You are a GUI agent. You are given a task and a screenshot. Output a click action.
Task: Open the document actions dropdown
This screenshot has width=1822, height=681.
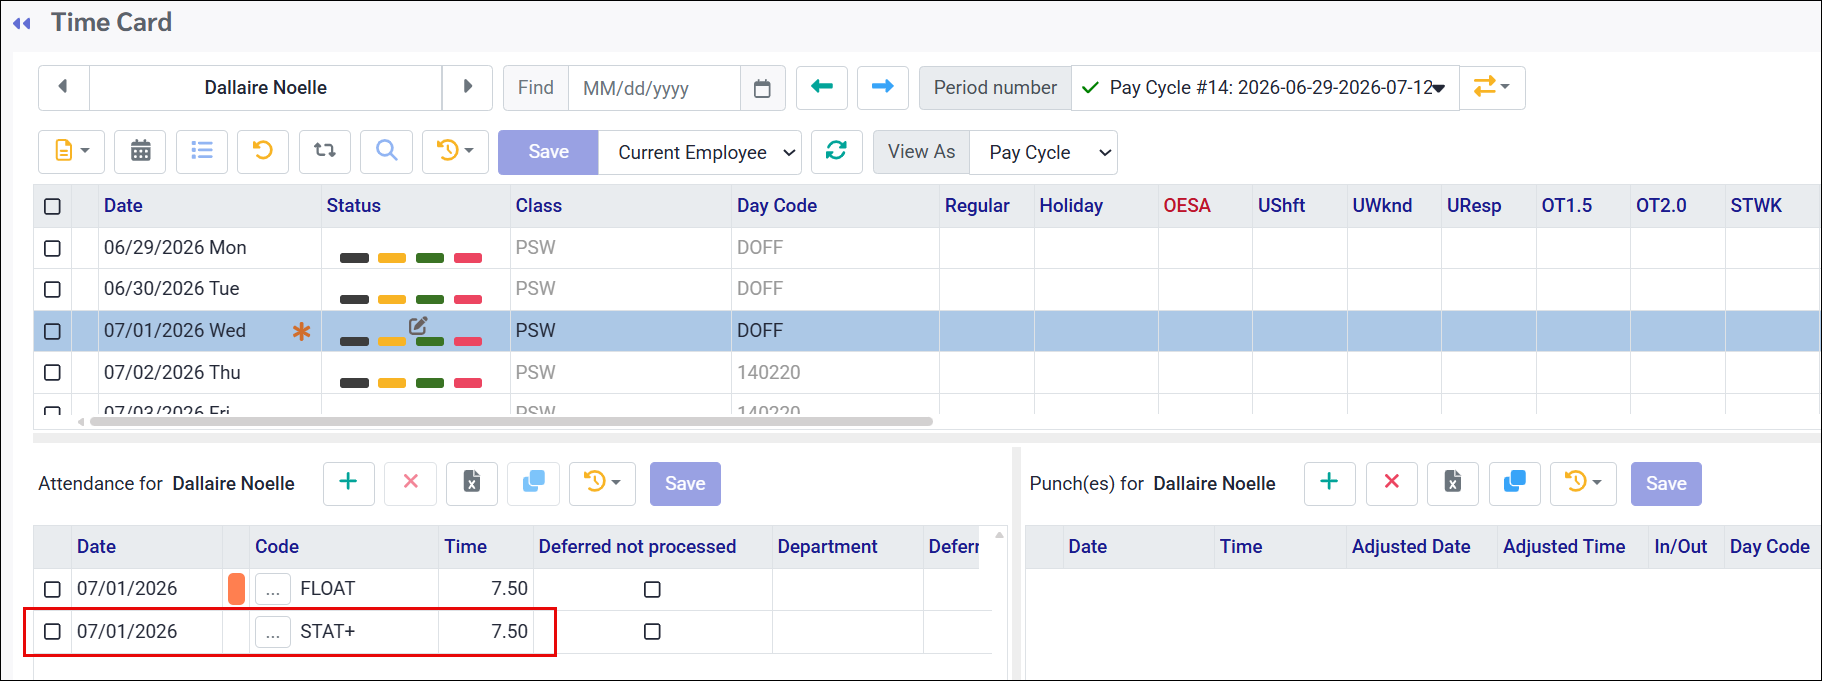pyautogui.click(x=71, y=151)
